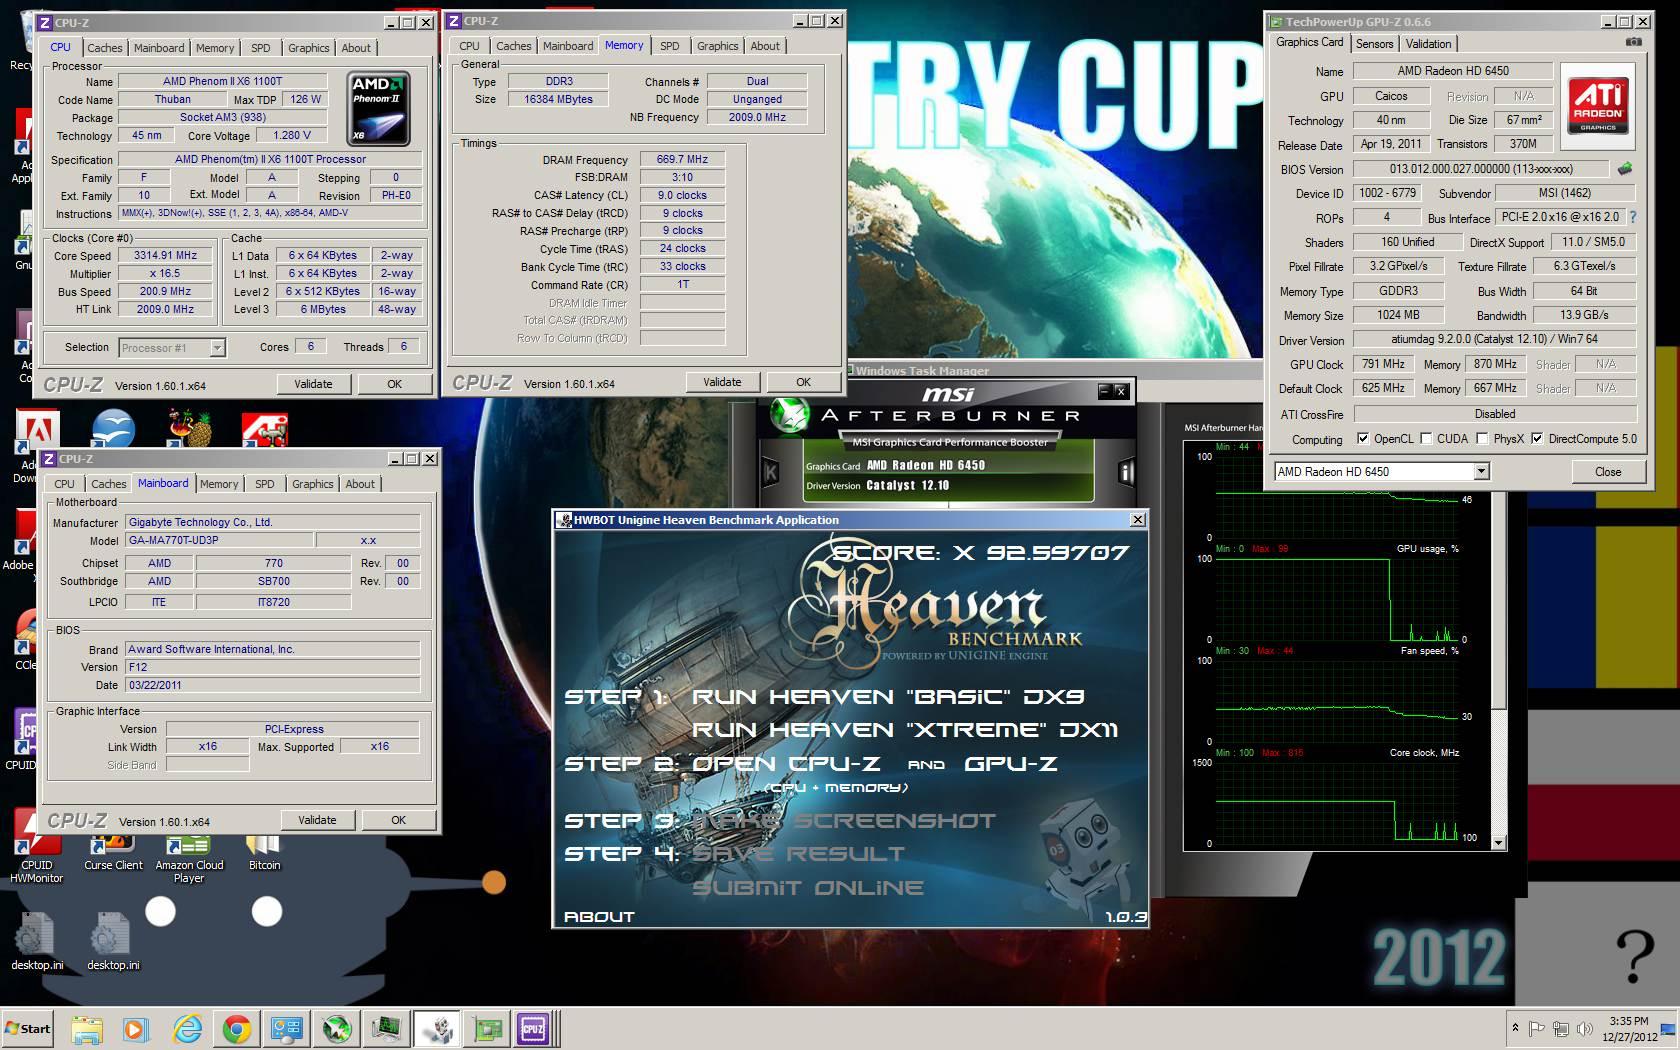Select the Amazon Cloud Player desktop shortcut
This screenshot has width=1680, height=1050.
pyautogui.click(x=189, y=860)
